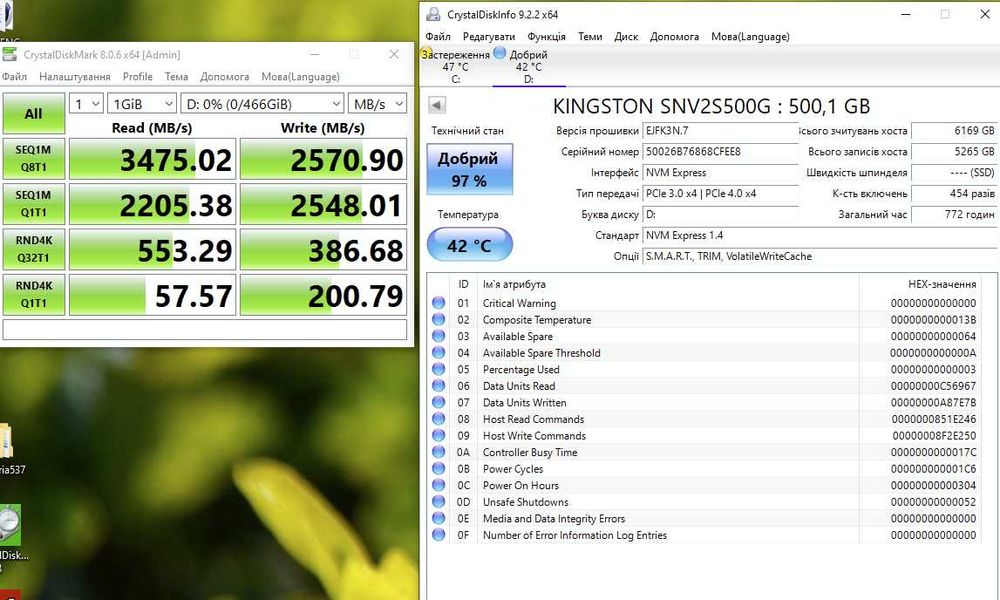Click the All benchmark button
The height and width of the screenshot is (600, 1000).
(x=34, y=113)
